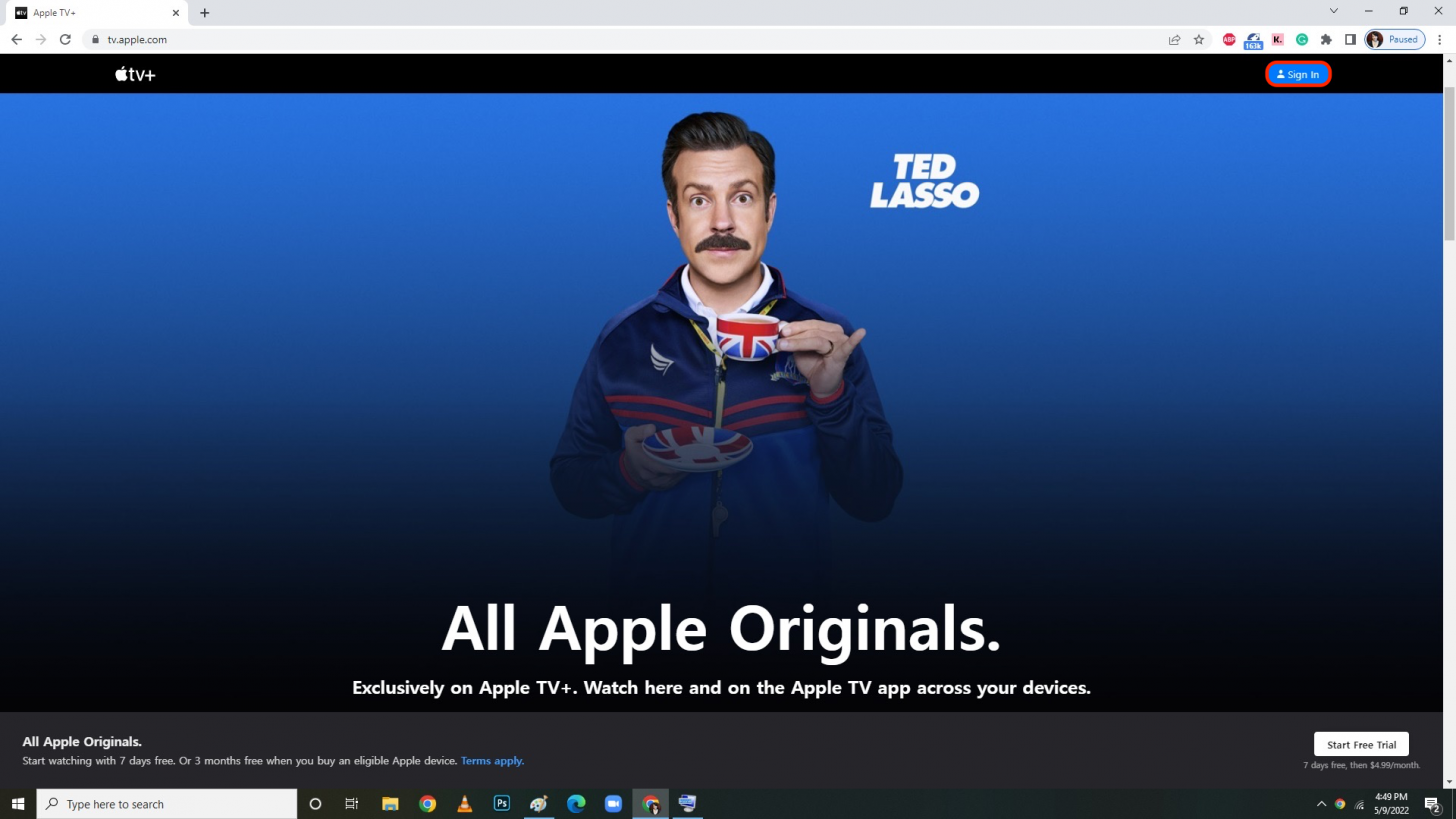1456x819 pixels.
Task: Click the Grammarly extension icon
Action: tap(1302, 40)
